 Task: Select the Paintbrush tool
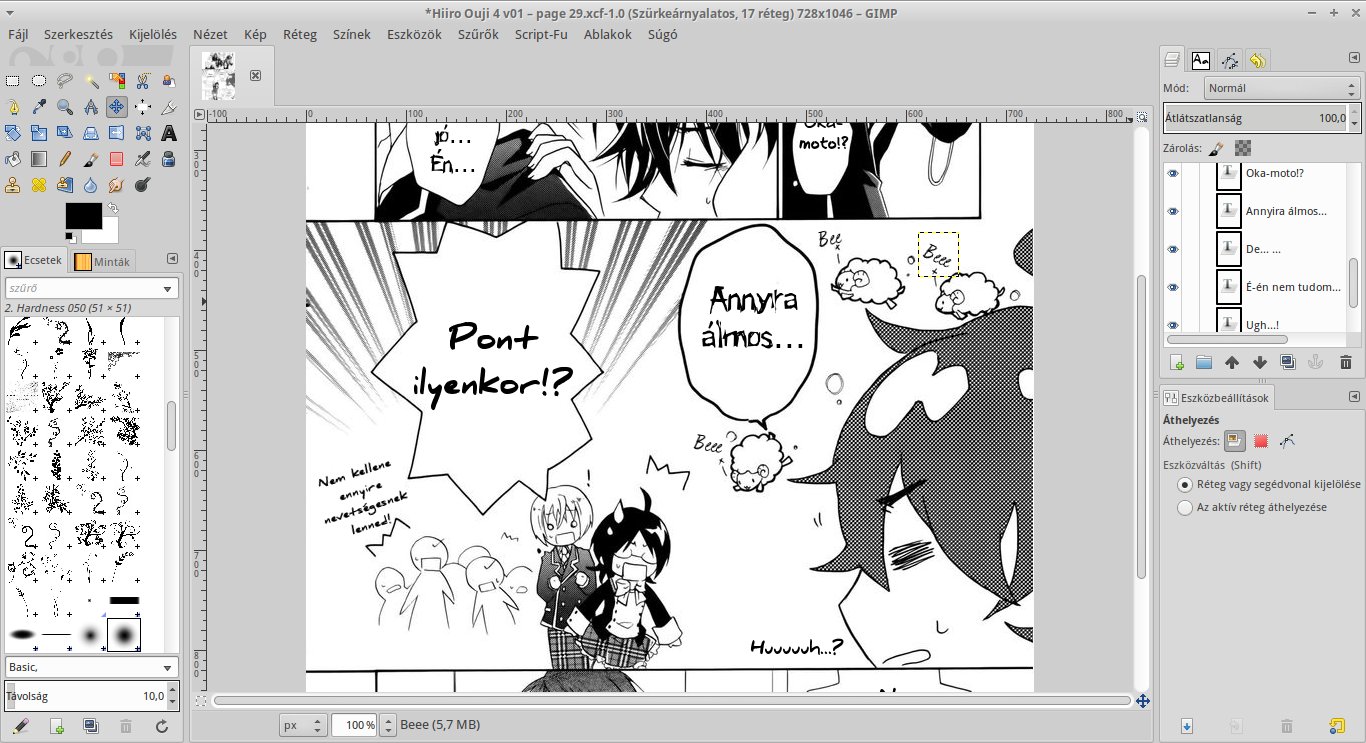[91, 159]
